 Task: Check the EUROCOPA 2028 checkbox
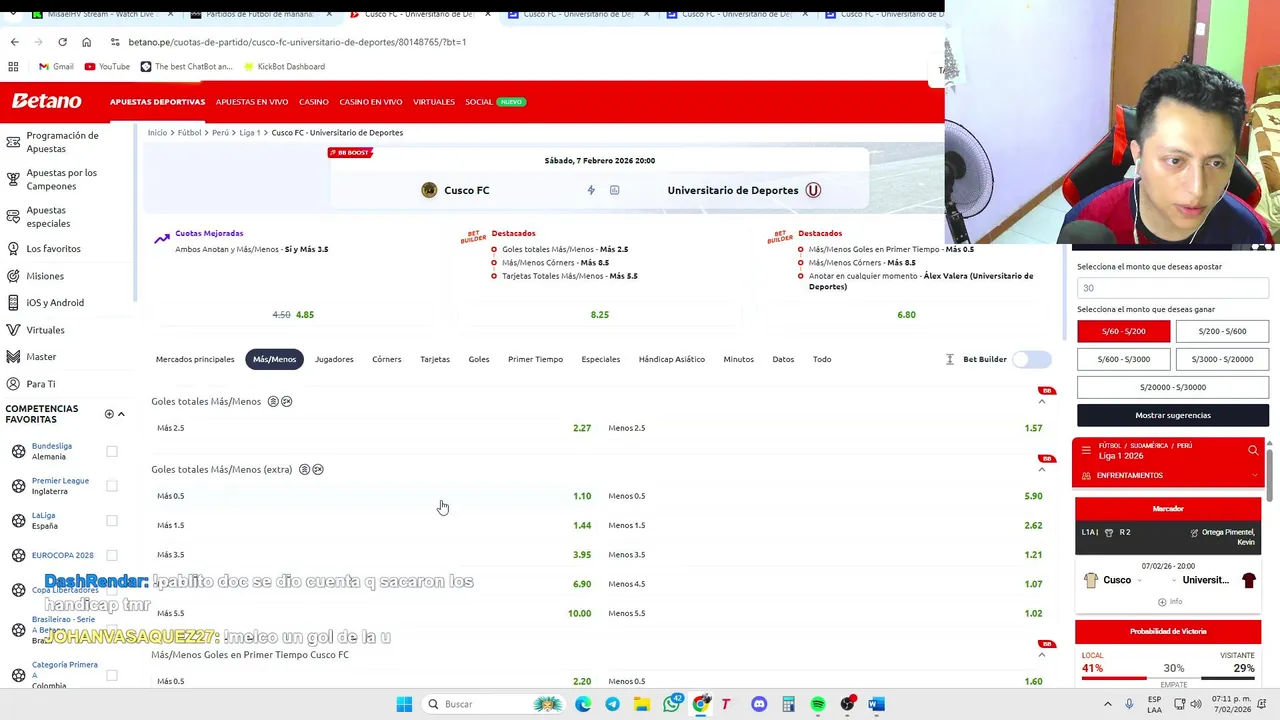112,555
